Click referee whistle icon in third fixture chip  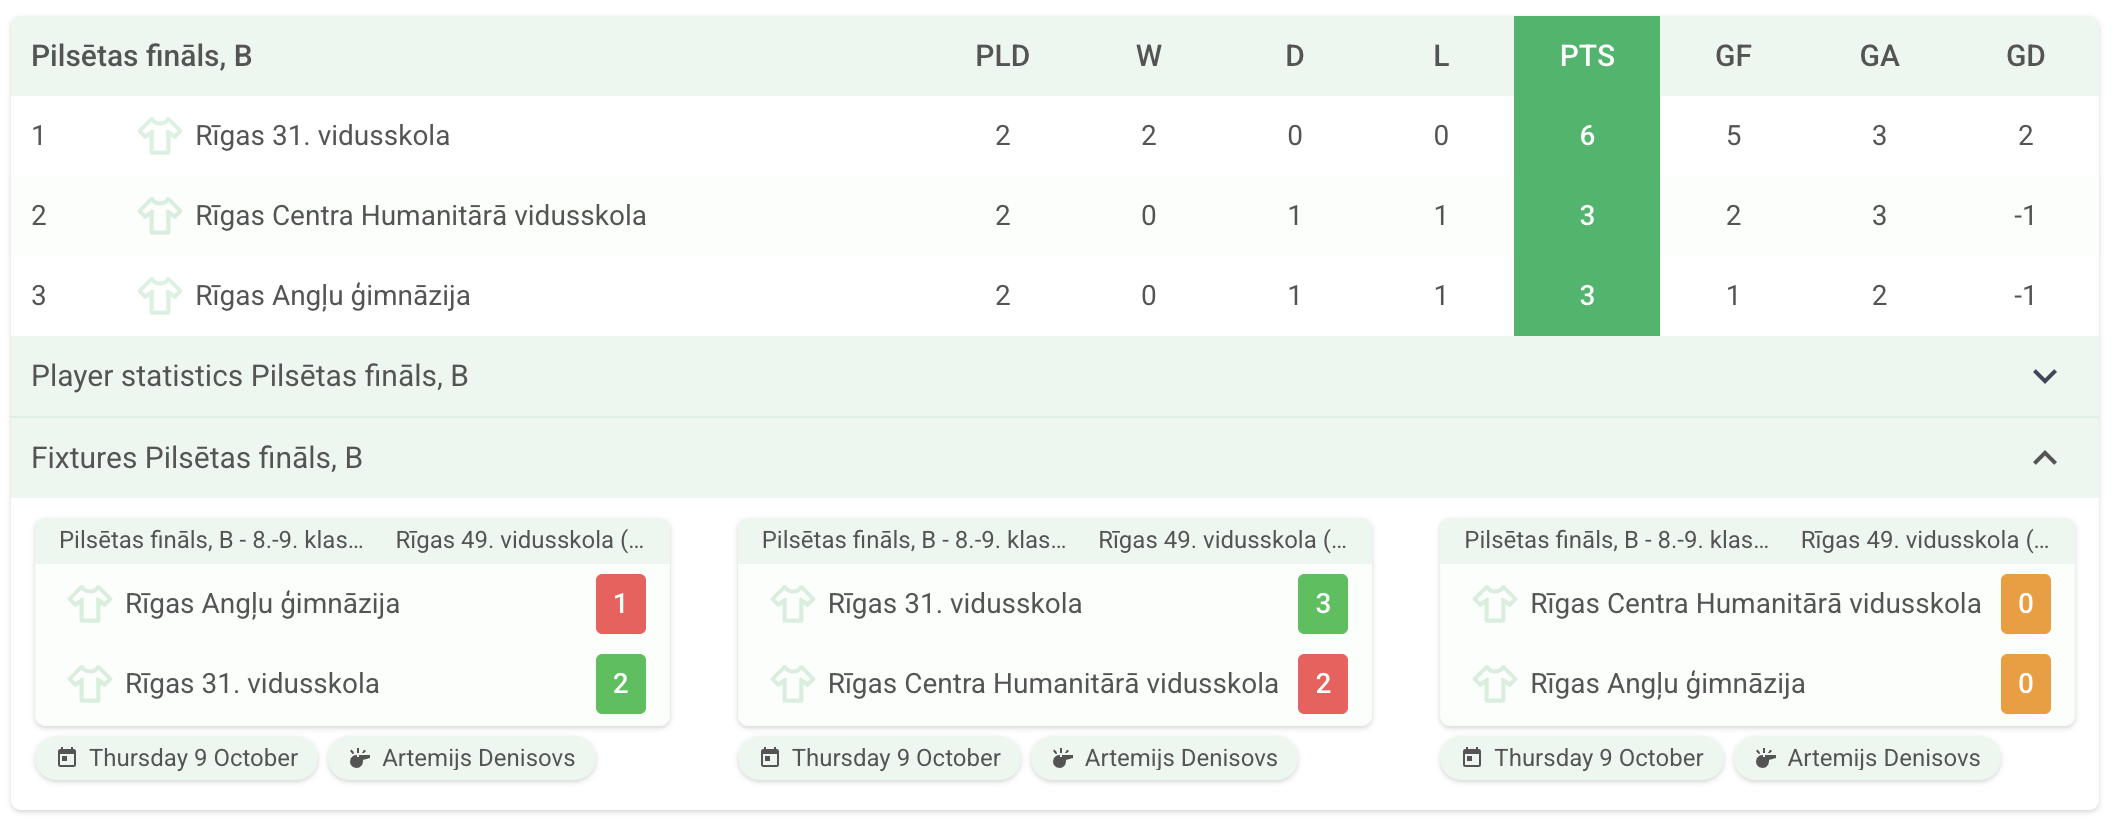1765,758
